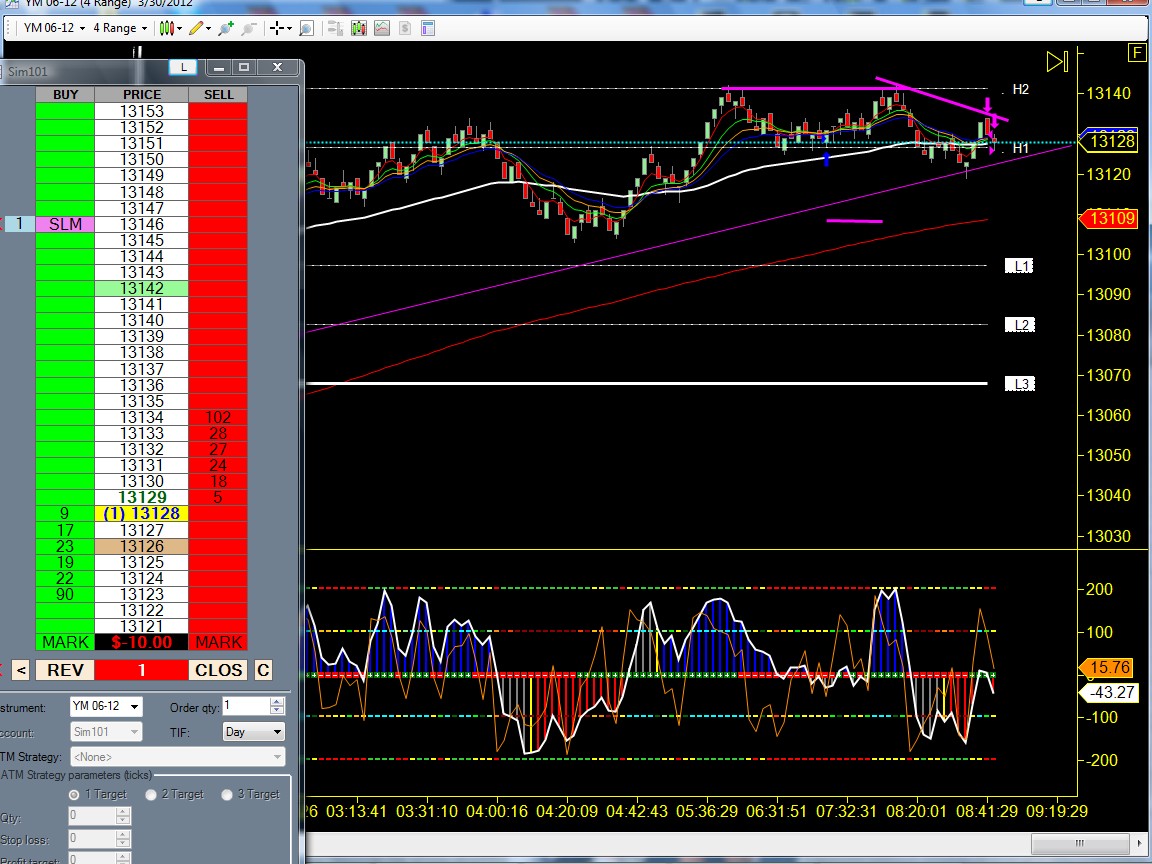The image size is (1152, 864).
Task: Select the 2 Target radio button
Action: point(151,795)
